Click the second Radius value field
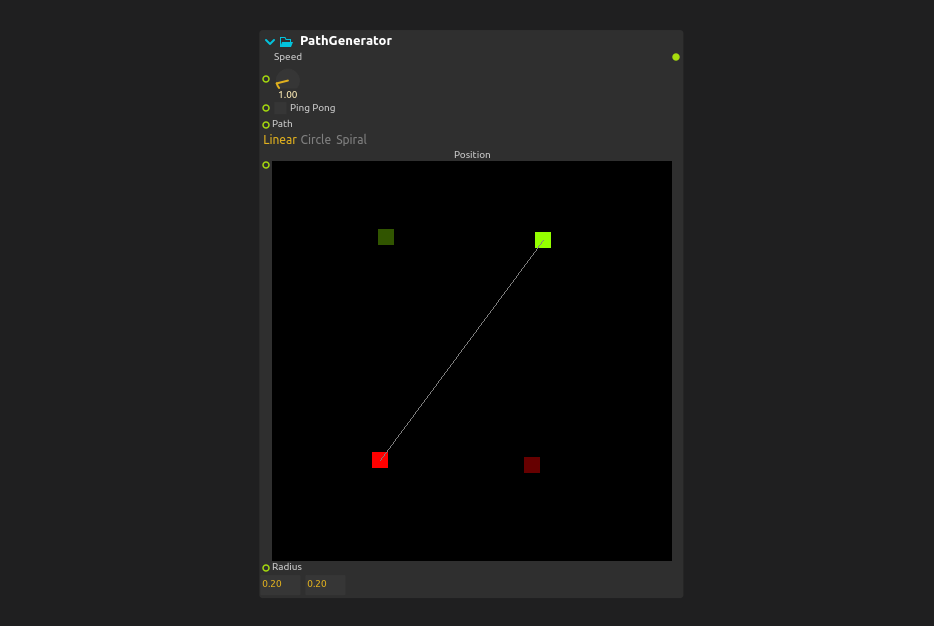Viewport: 934px width, 626px height. (x=325, y=584)
